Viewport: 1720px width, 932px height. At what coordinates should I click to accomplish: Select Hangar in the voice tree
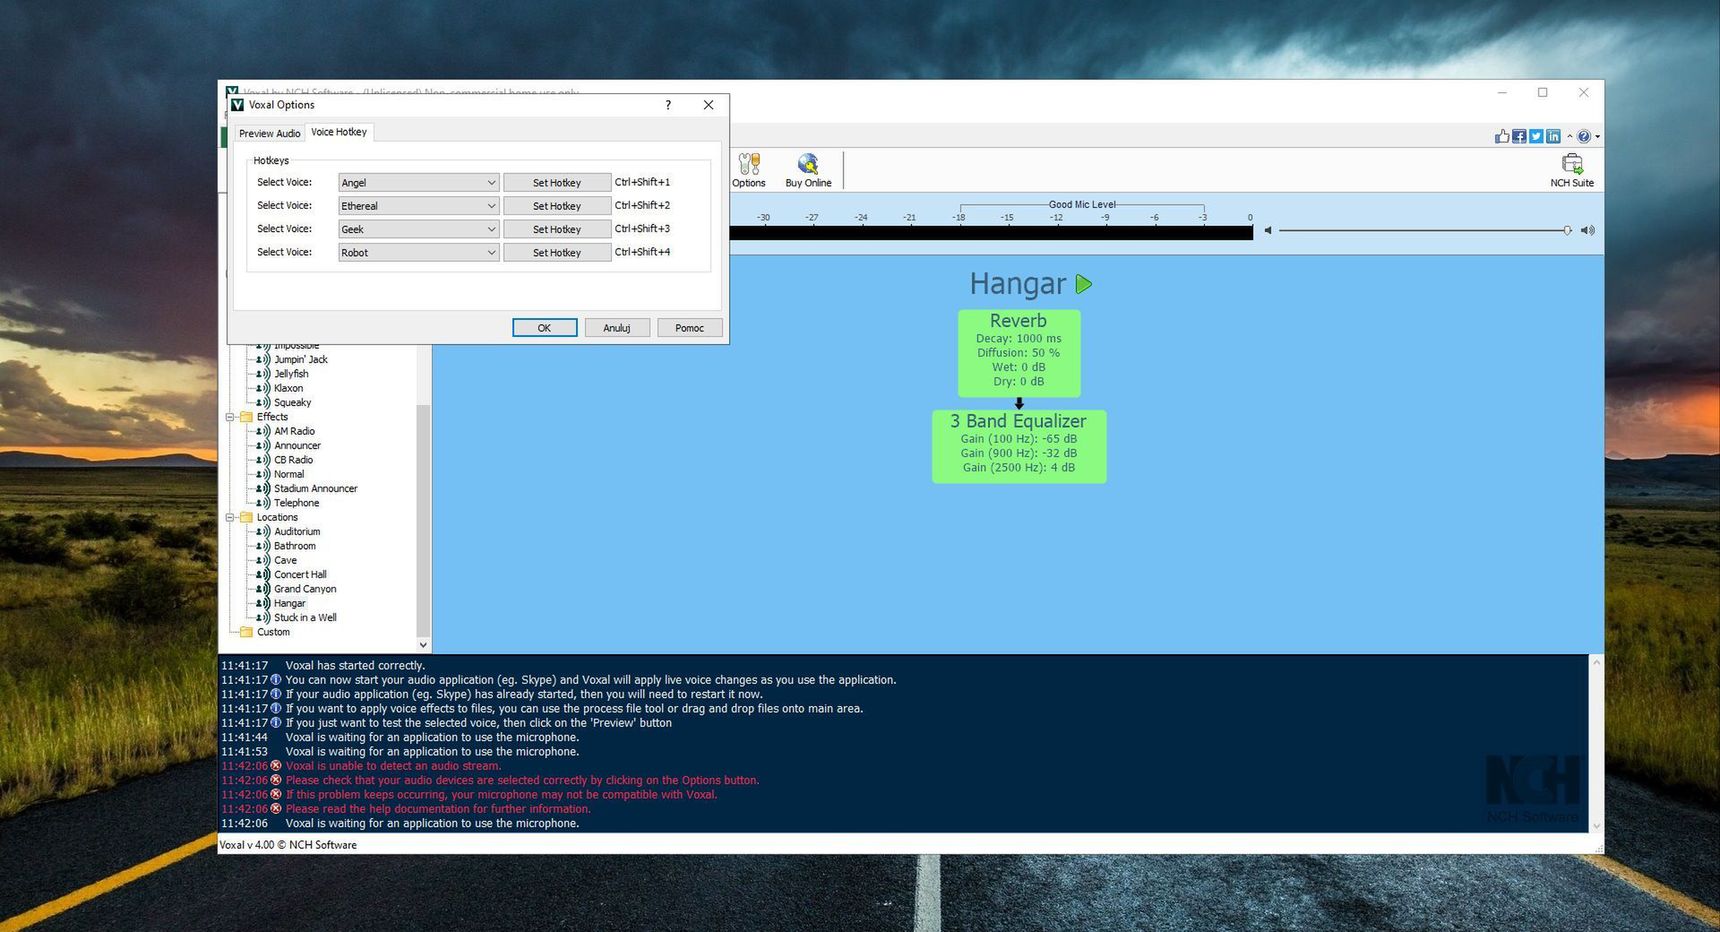click(x=289, y=603)
